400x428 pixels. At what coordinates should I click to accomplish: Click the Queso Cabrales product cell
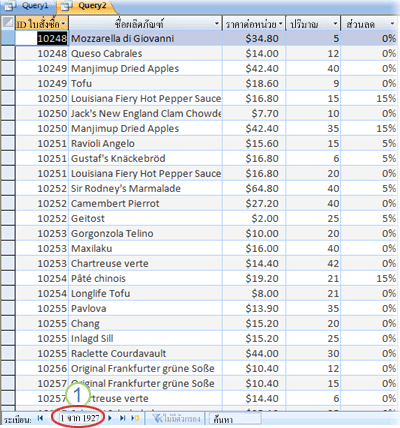click(145, 53)
